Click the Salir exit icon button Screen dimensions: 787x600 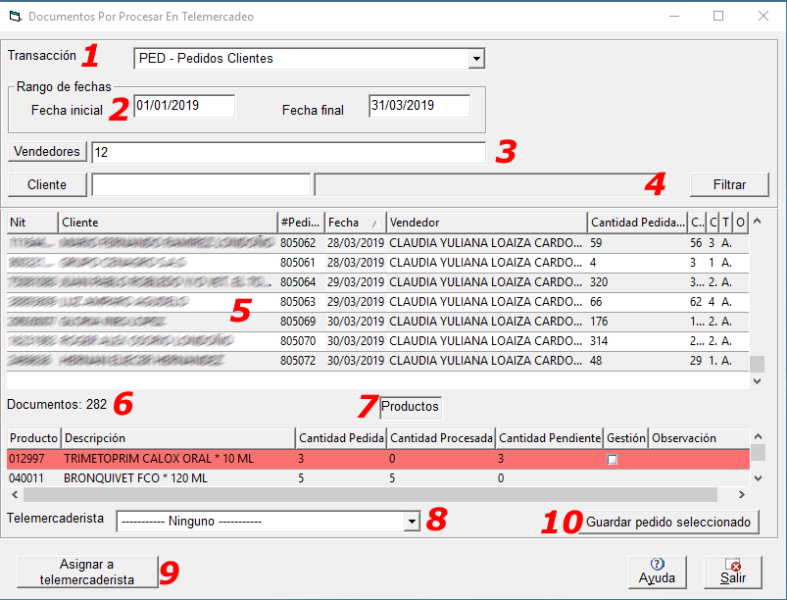(x=733, y=571)
